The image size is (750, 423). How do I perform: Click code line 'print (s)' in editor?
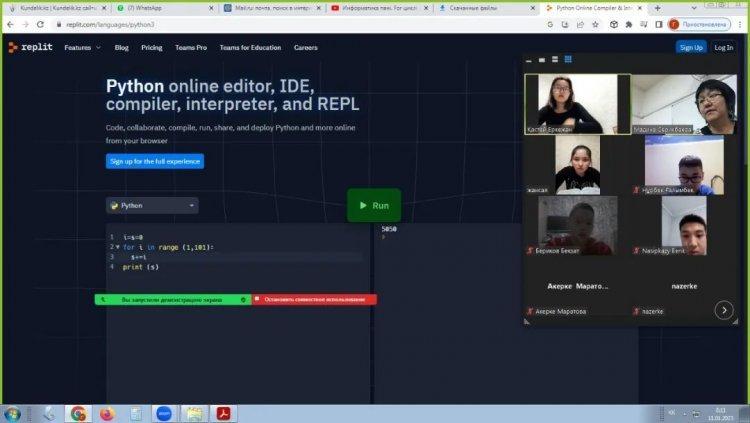pyautogui.click(x=141, y=267)
